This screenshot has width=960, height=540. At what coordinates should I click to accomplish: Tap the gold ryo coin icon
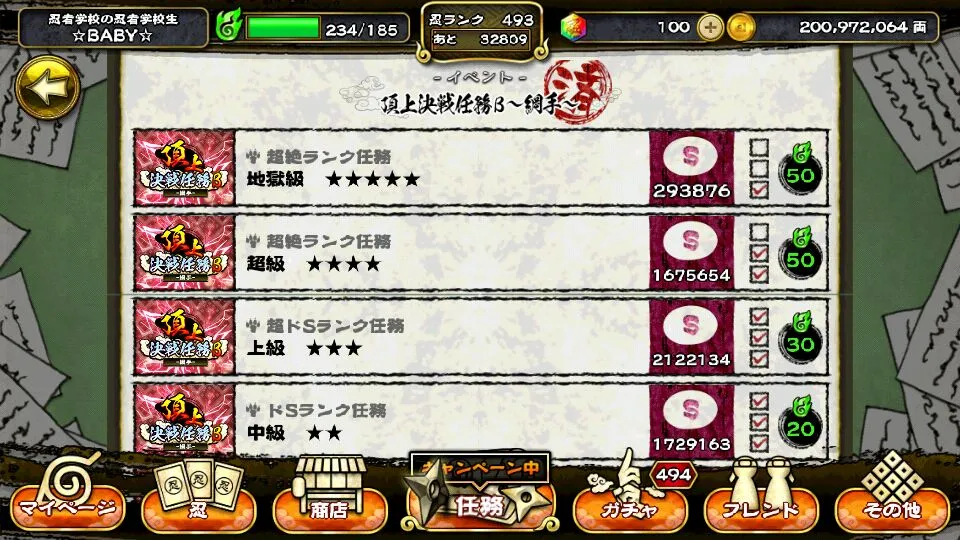tap(740, 28)
